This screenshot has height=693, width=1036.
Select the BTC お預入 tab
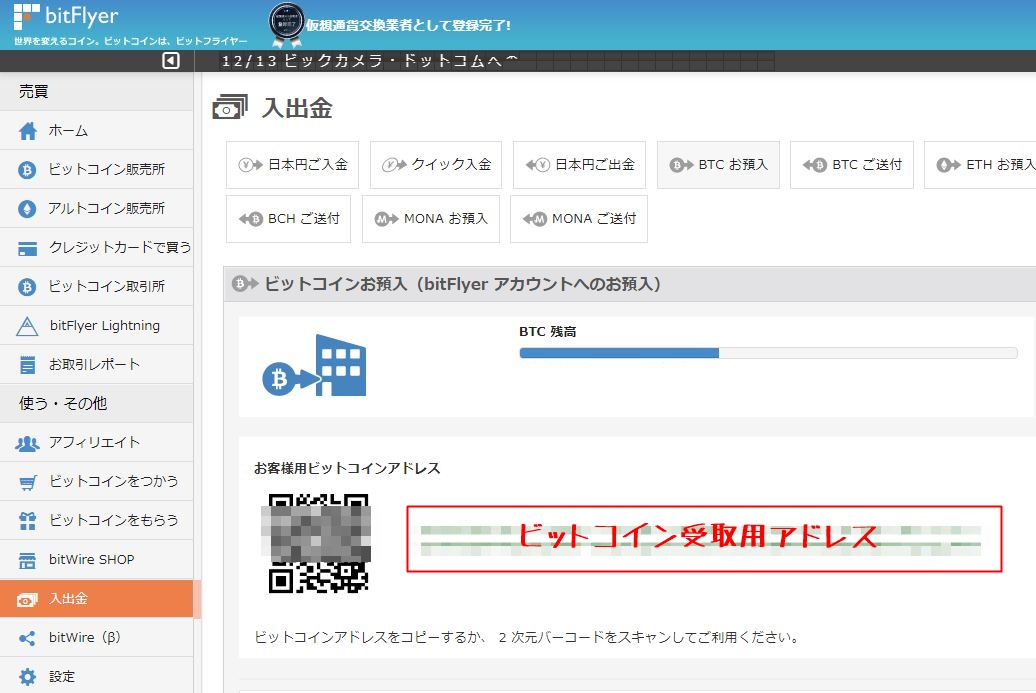click(718, 164)
